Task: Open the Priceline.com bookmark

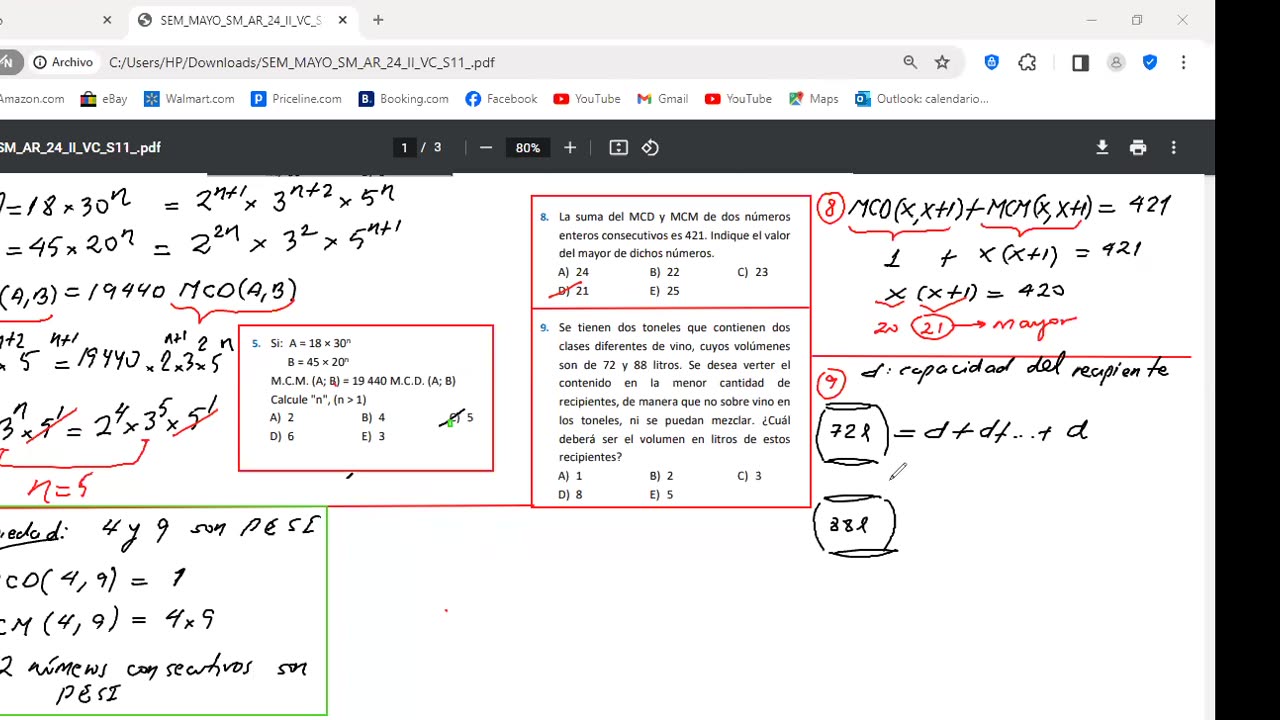Action: pyautogui.click(x=296, y=99)
